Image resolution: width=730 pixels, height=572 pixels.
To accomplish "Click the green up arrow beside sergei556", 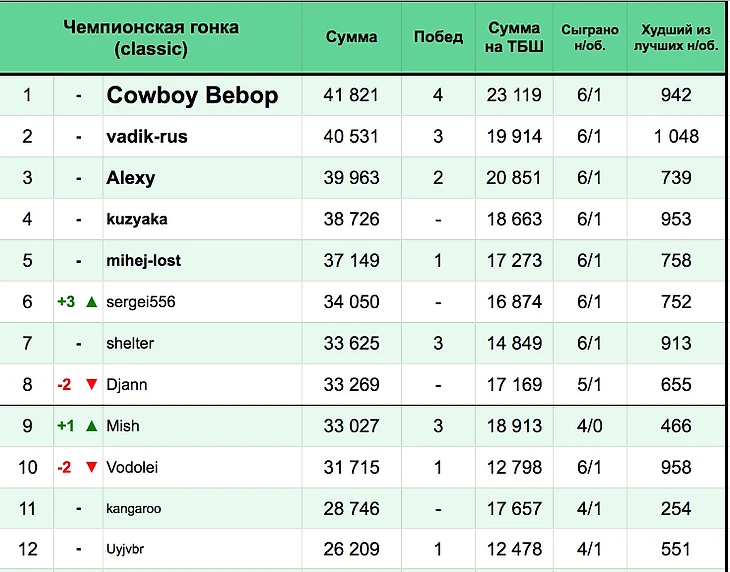I will point(91,302).
